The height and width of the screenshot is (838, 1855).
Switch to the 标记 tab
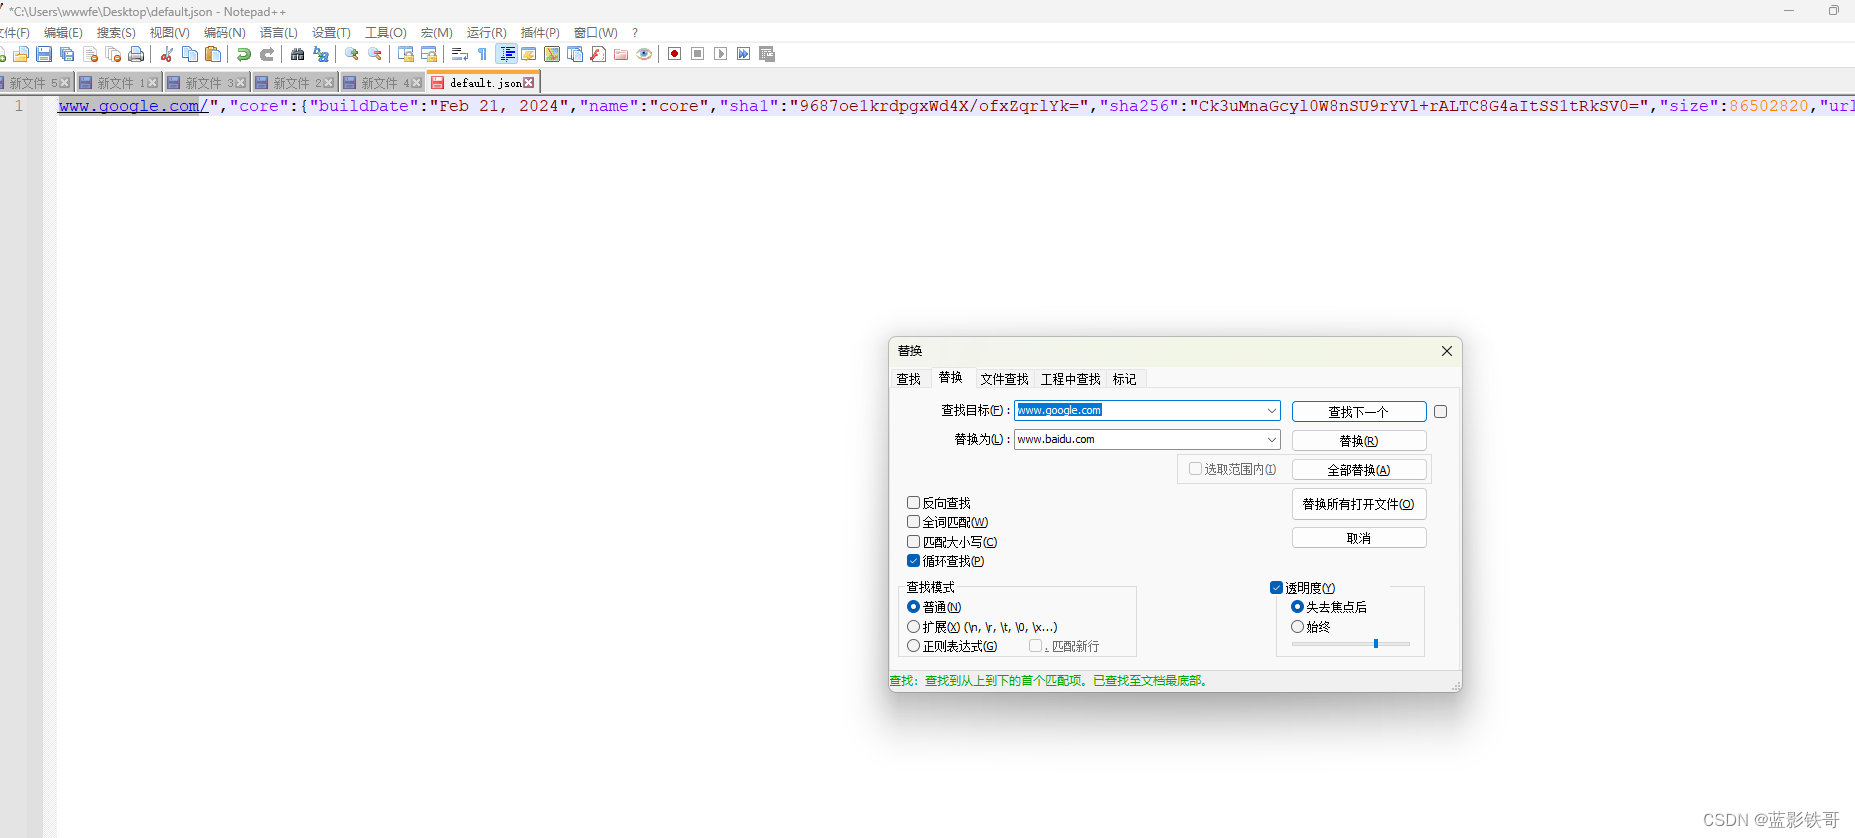point(1124,379)
